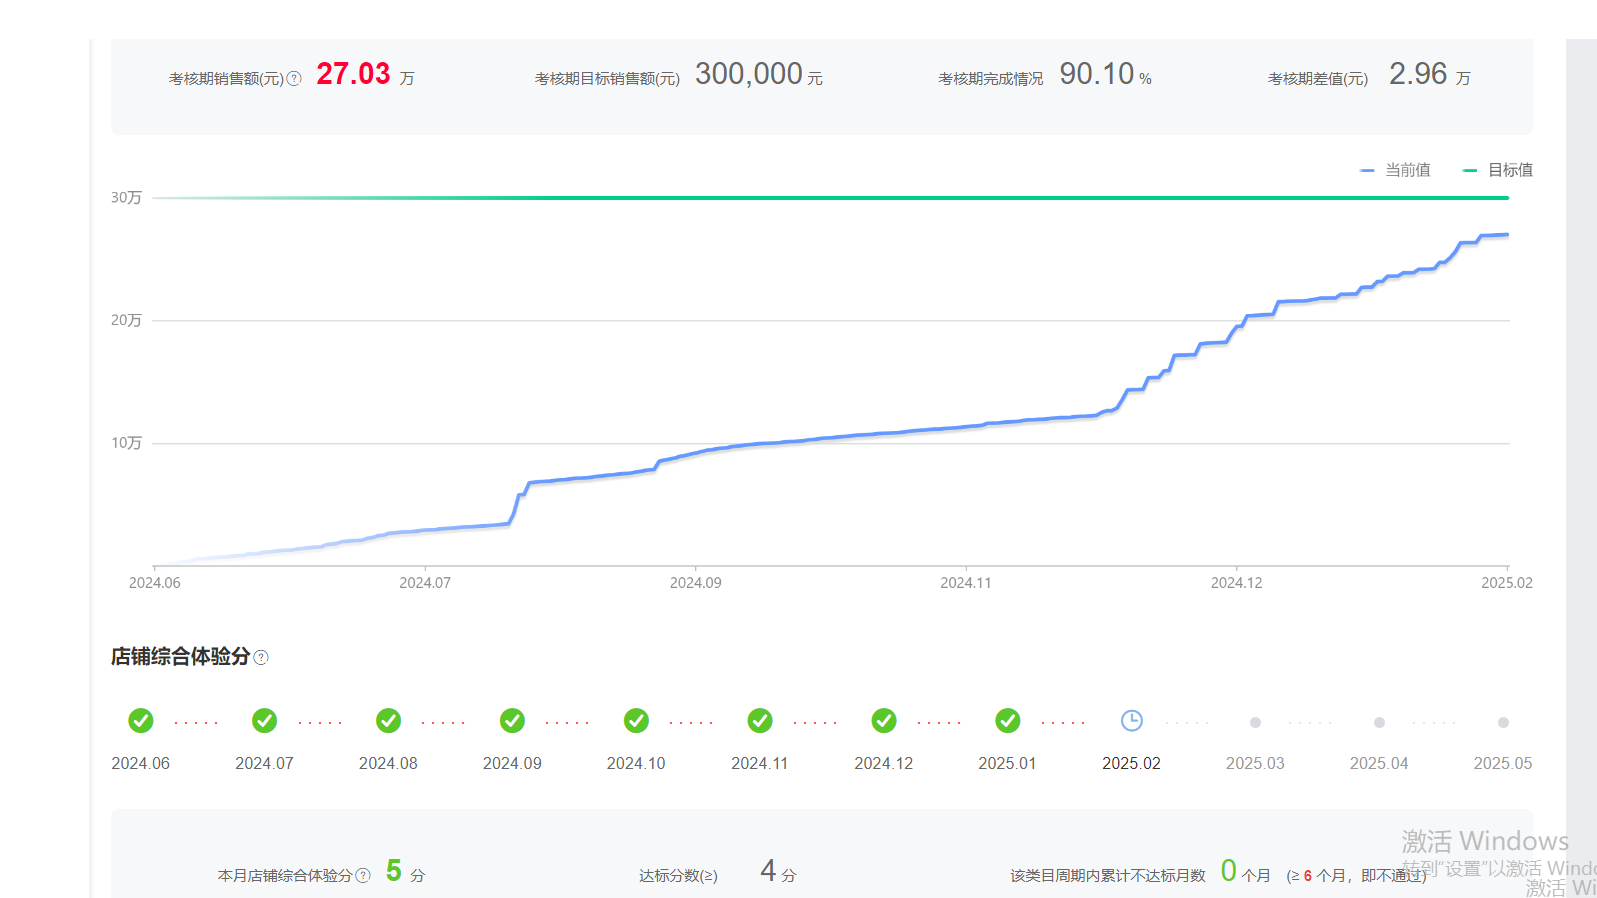Select the 2024.09 month checkmark
The width and height of the screenshot is (1597, 898).
[512, 721]
